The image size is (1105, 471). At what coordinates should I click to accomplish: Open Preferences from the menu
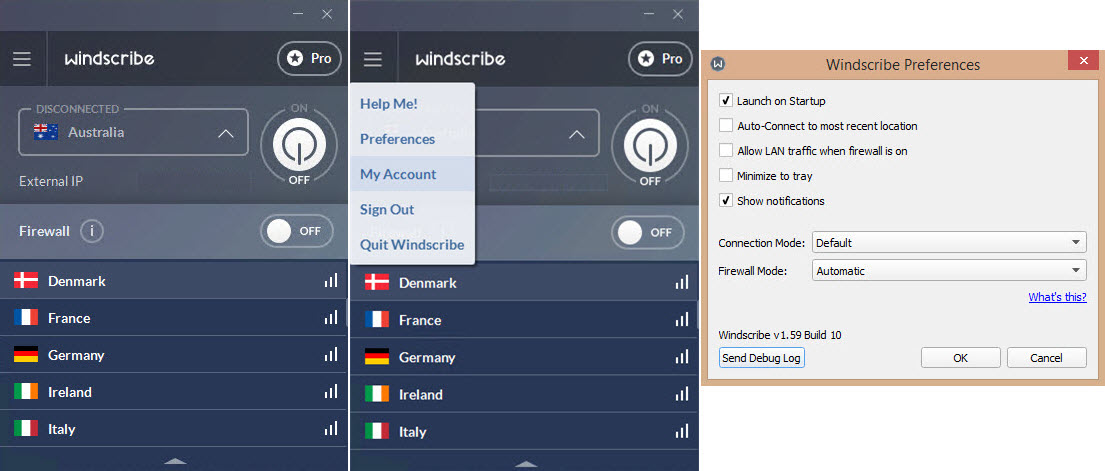click(x=412, y=139)
